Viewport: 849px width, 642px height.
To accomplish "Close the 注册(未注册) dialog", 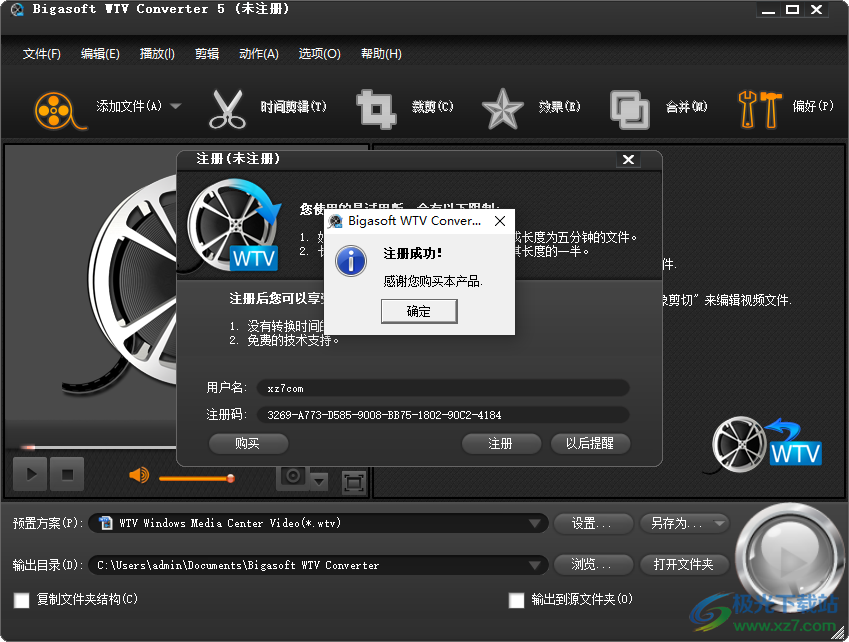I will coord(629,160).
